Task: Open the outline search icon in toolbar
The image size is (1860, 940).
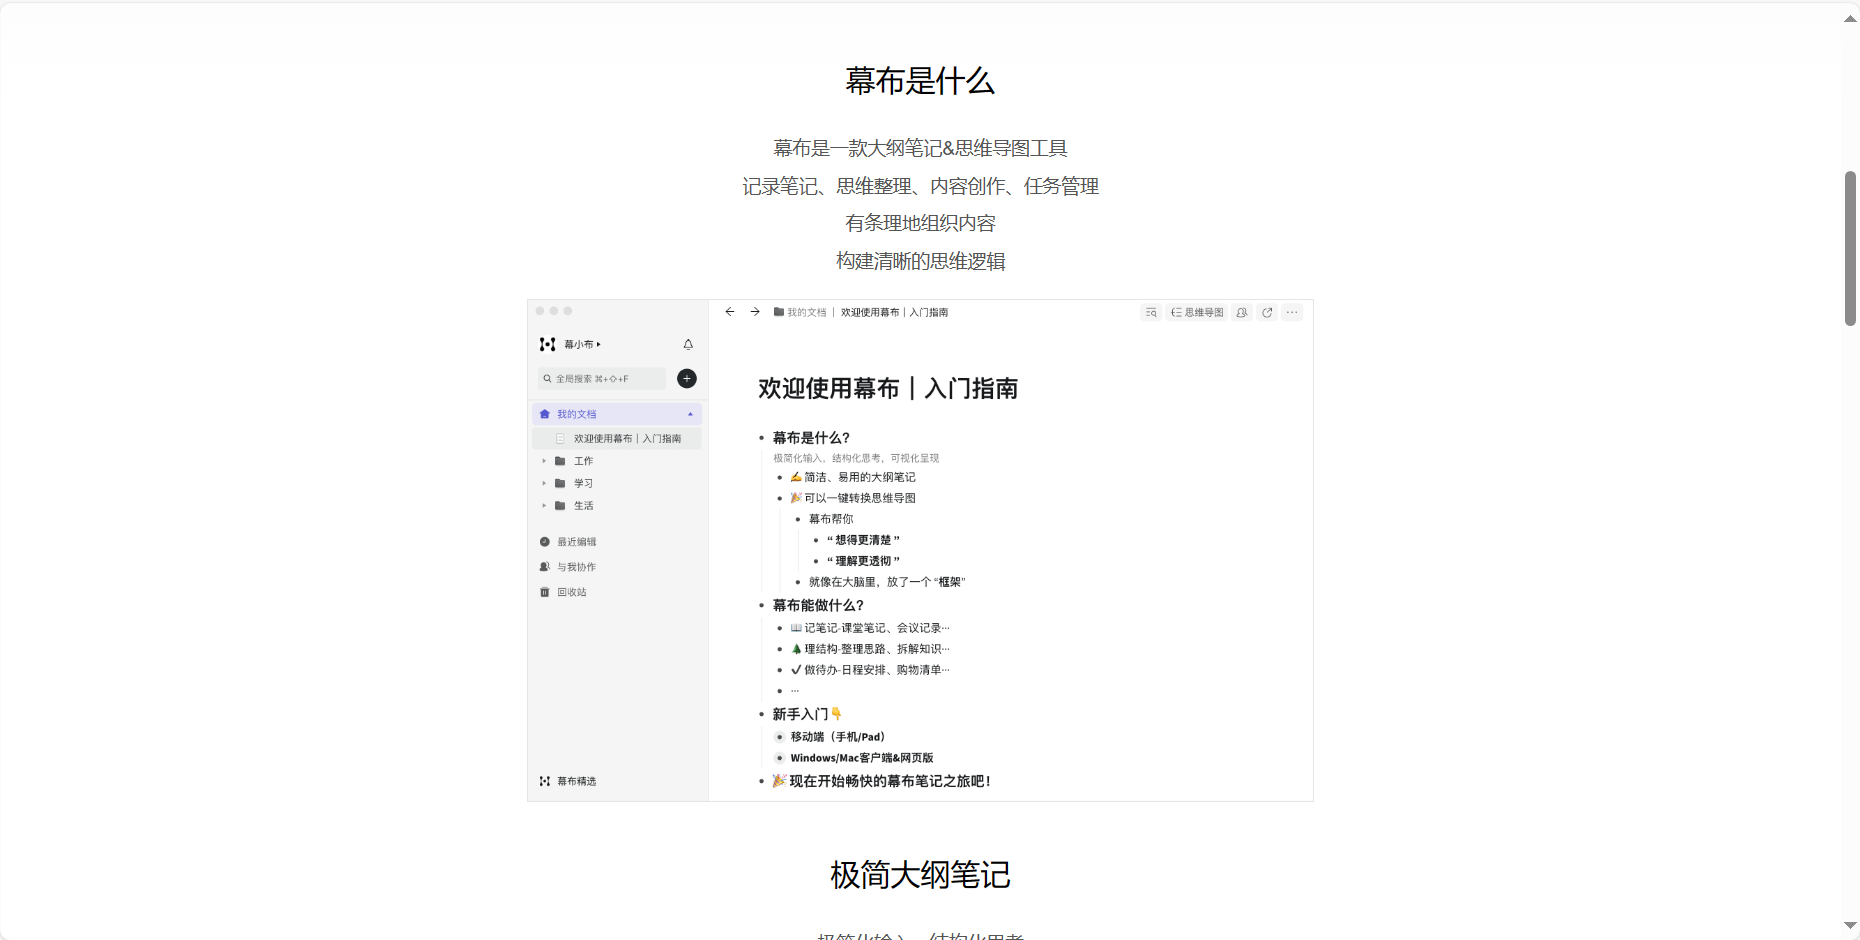Action: [x=1151, y=313]
